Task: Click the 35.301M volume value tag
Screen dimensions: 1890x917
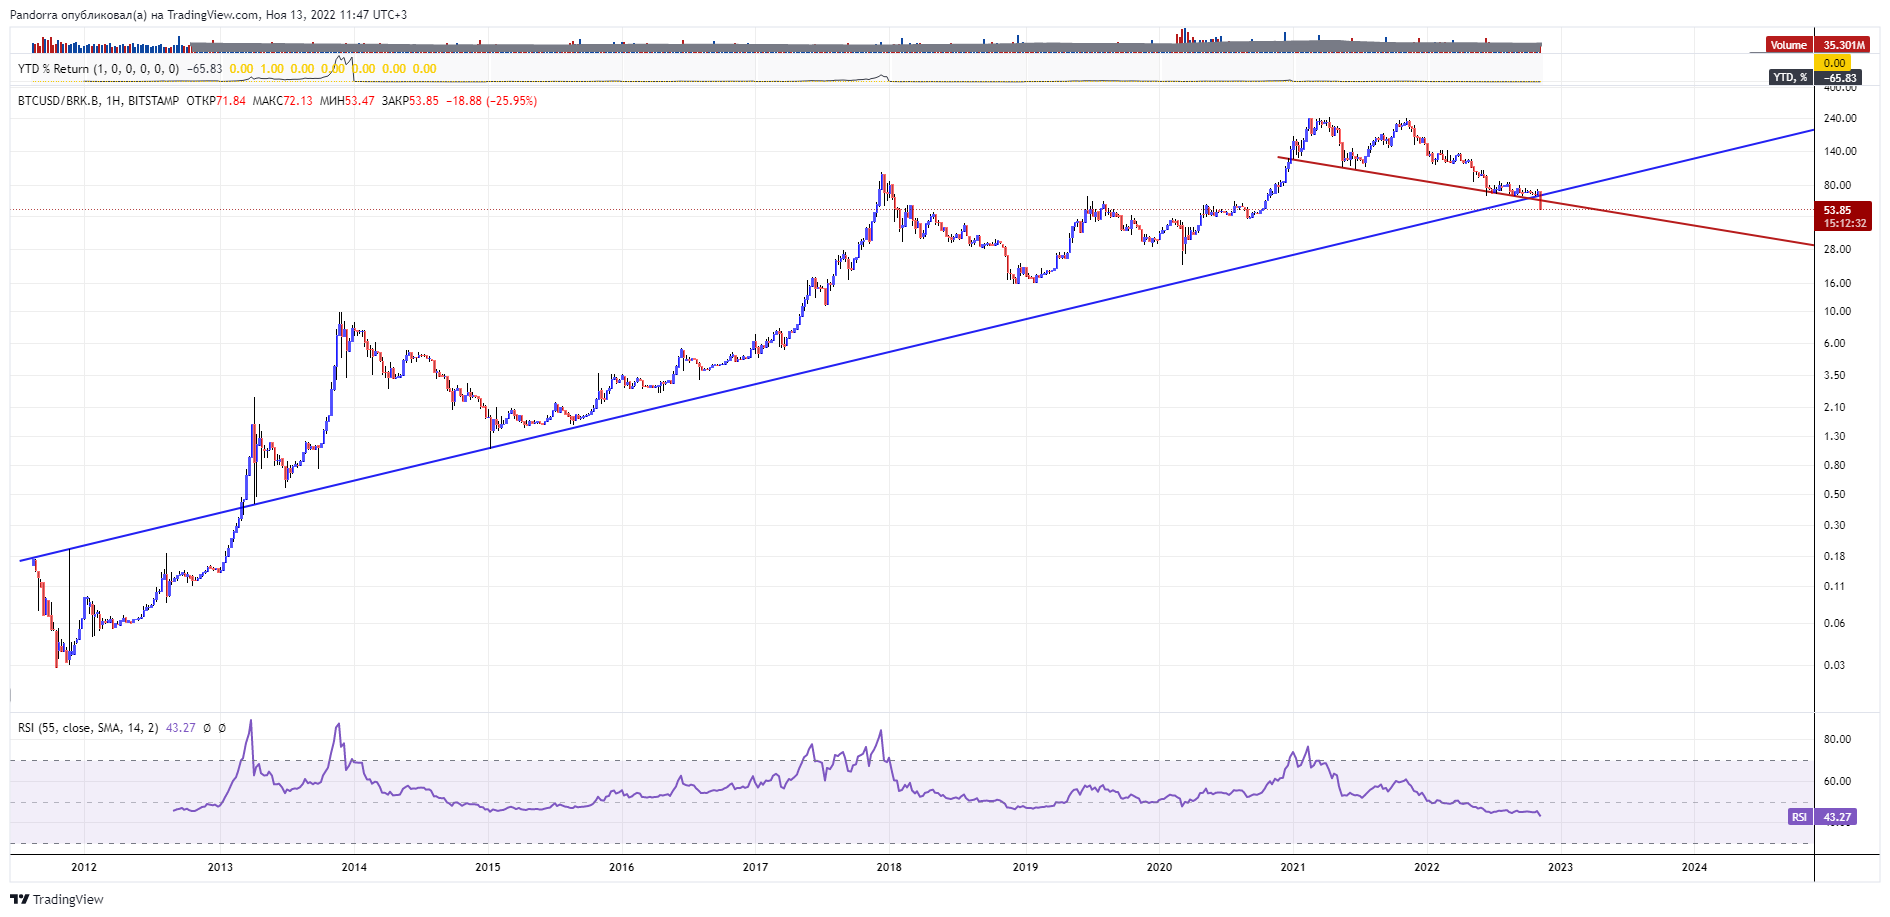Action: click(x=1843, y=45)
